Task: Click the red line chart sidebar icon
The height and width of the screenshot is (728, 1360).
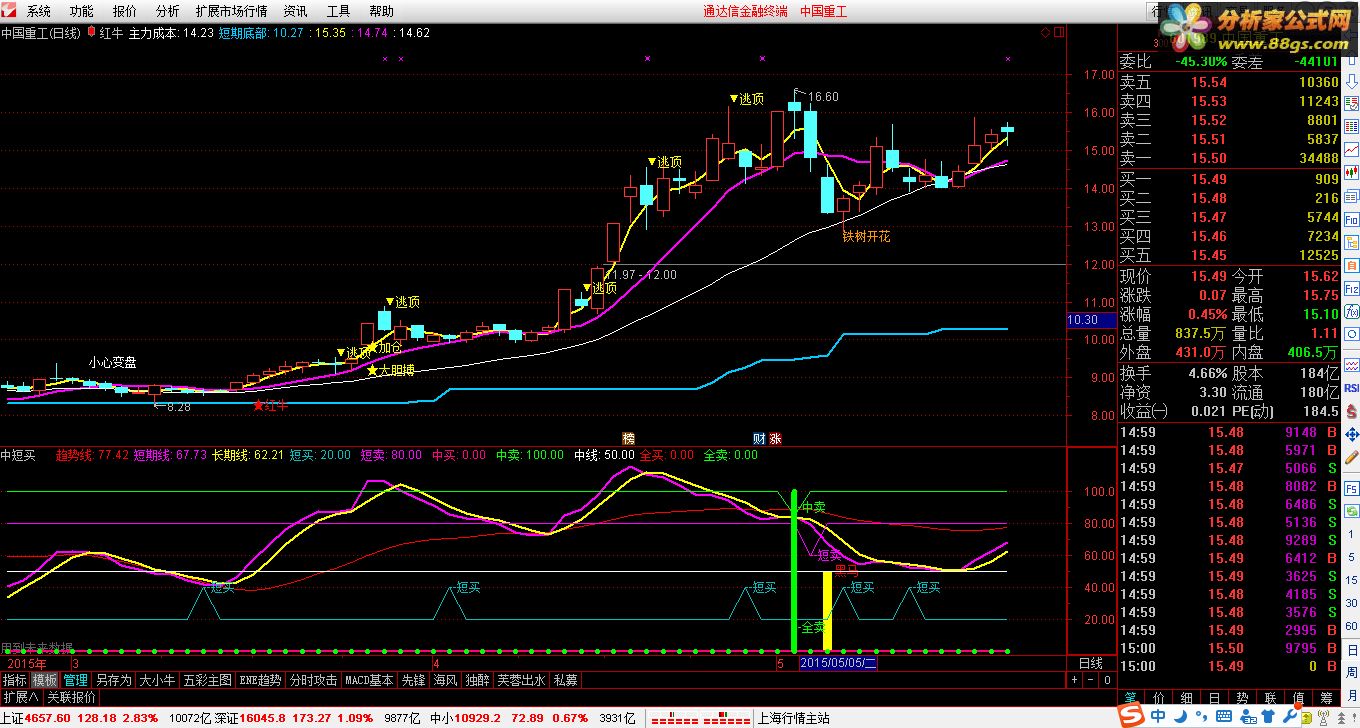Action: point(1350,150)
